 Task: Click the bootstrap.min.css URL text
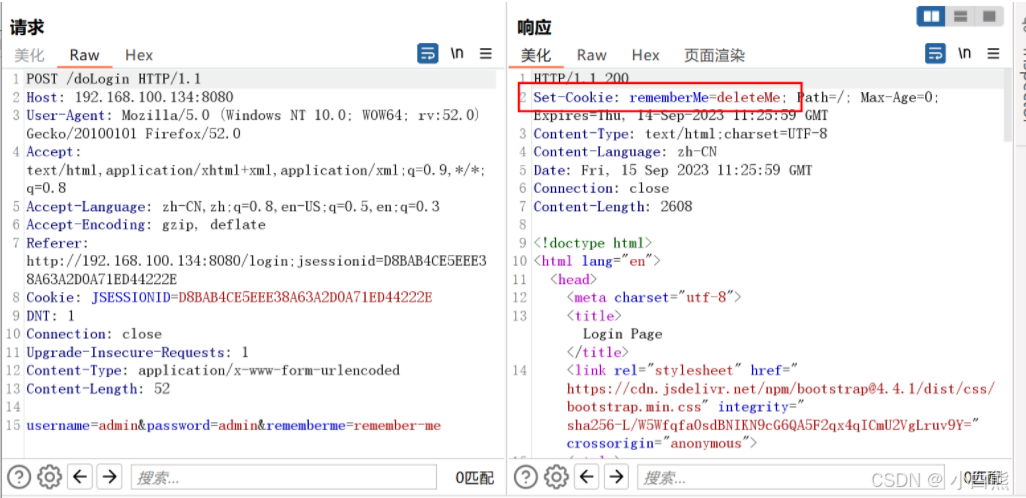781,398
